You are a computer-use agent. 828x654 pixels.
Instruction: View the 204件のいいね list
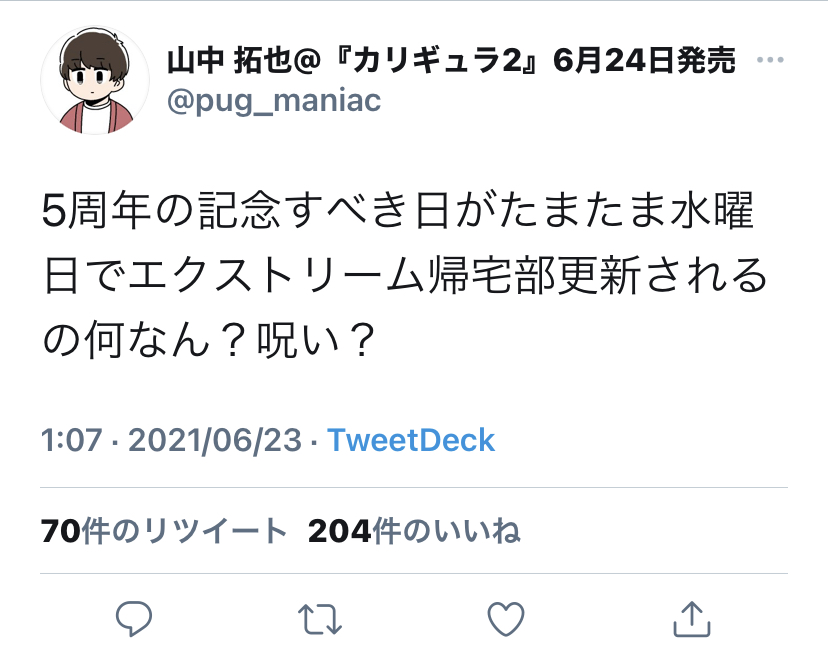pyautogui.click(x=414, y=530)
